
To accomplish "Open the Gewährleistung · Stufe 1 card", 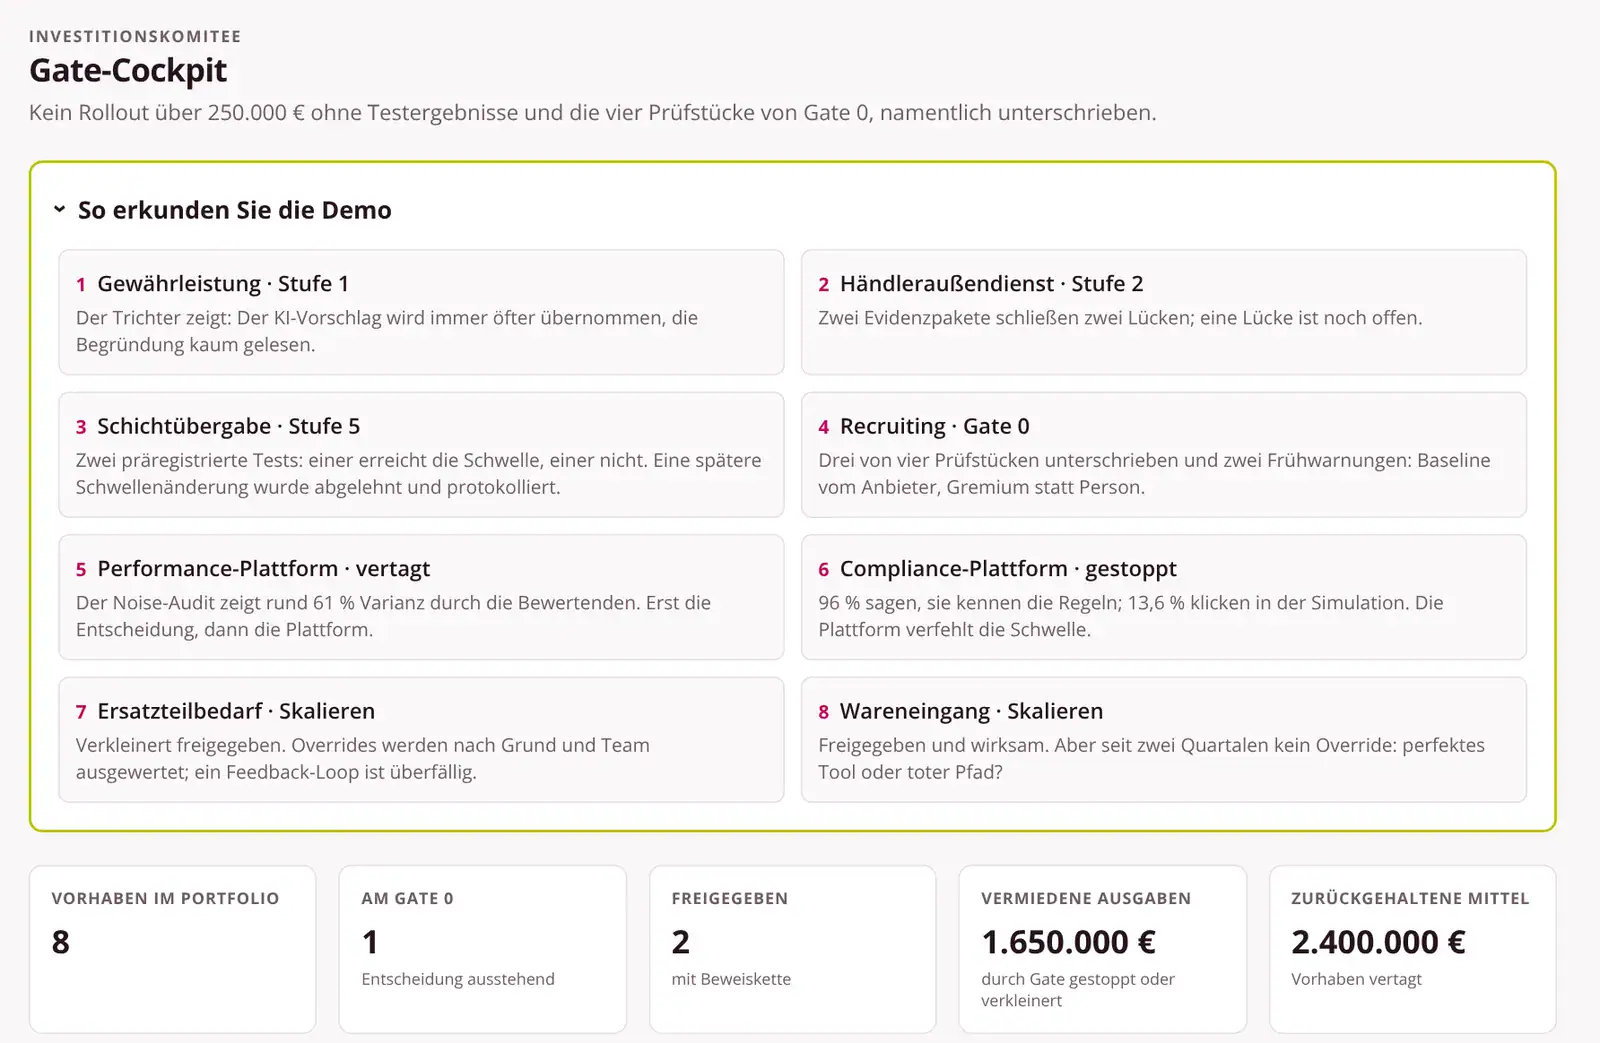I will click(x=421, y=312).
